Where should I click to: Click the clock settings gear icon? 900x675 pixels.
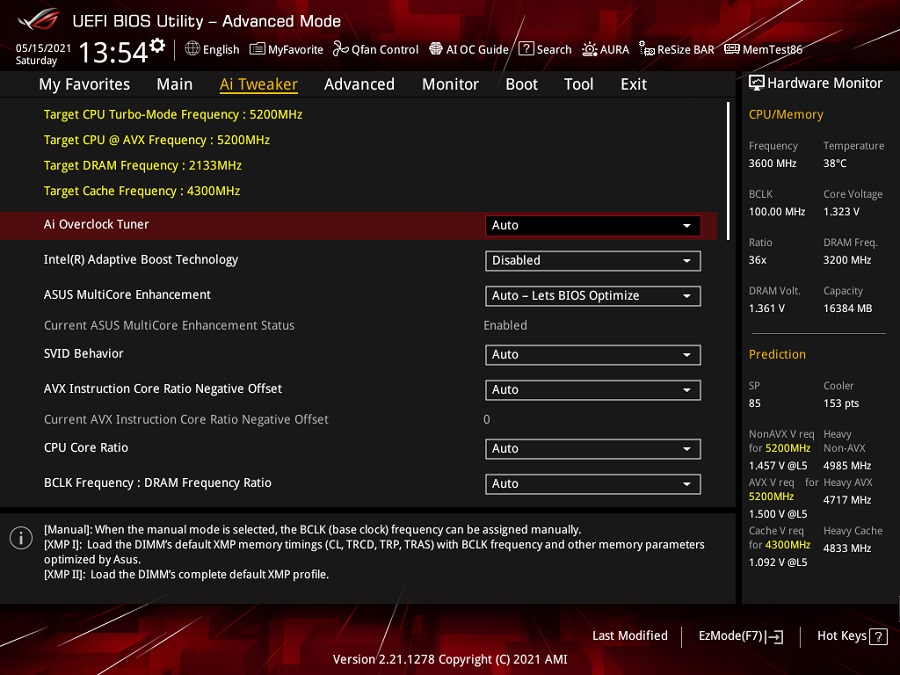coord(157,45)
